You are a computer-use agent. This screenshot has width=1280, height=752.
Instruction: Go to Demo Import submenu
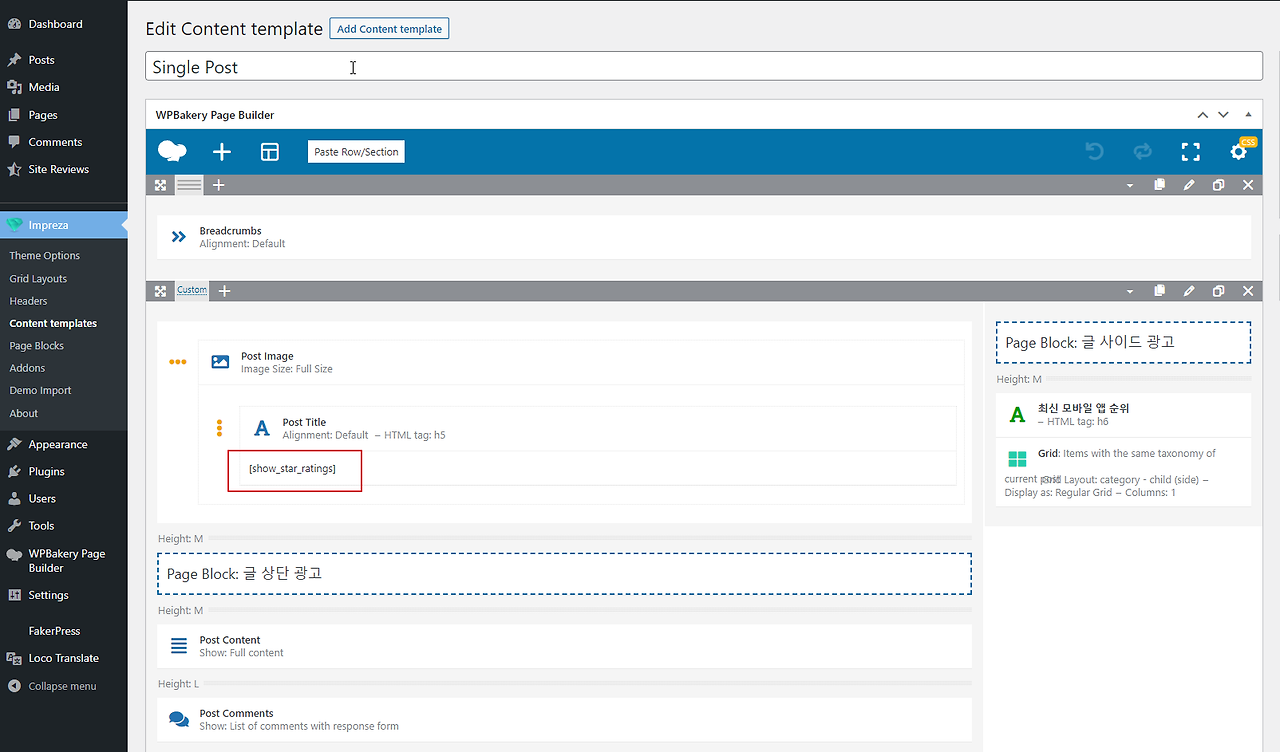point(40,391)
